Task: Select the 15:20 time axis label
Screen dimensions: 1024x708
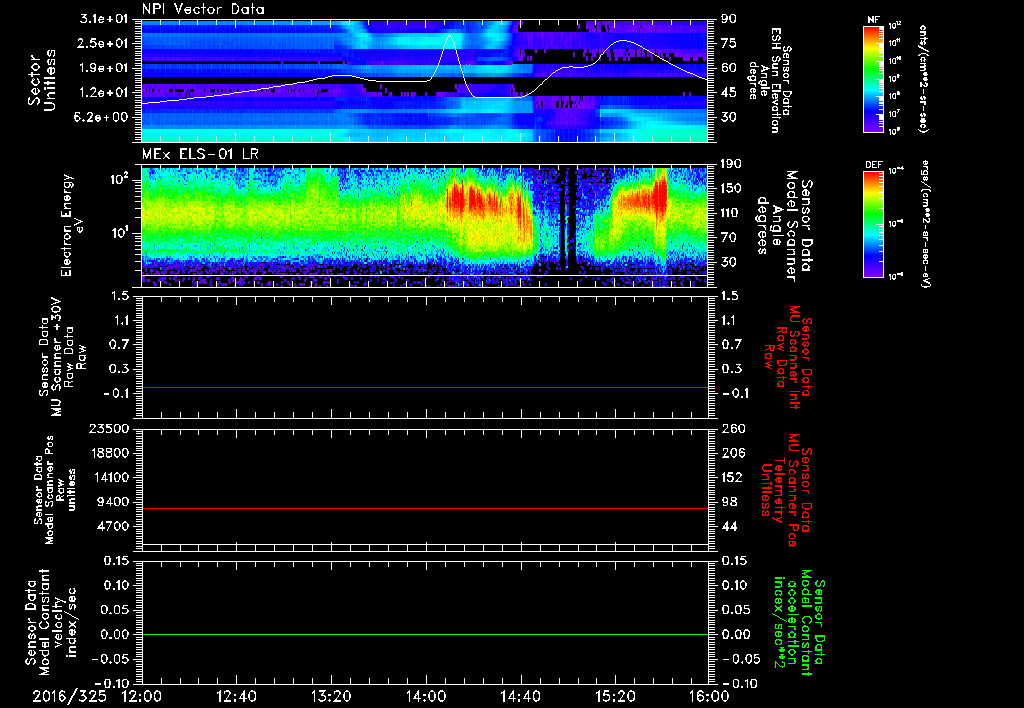Action: (x=614, y=696)
